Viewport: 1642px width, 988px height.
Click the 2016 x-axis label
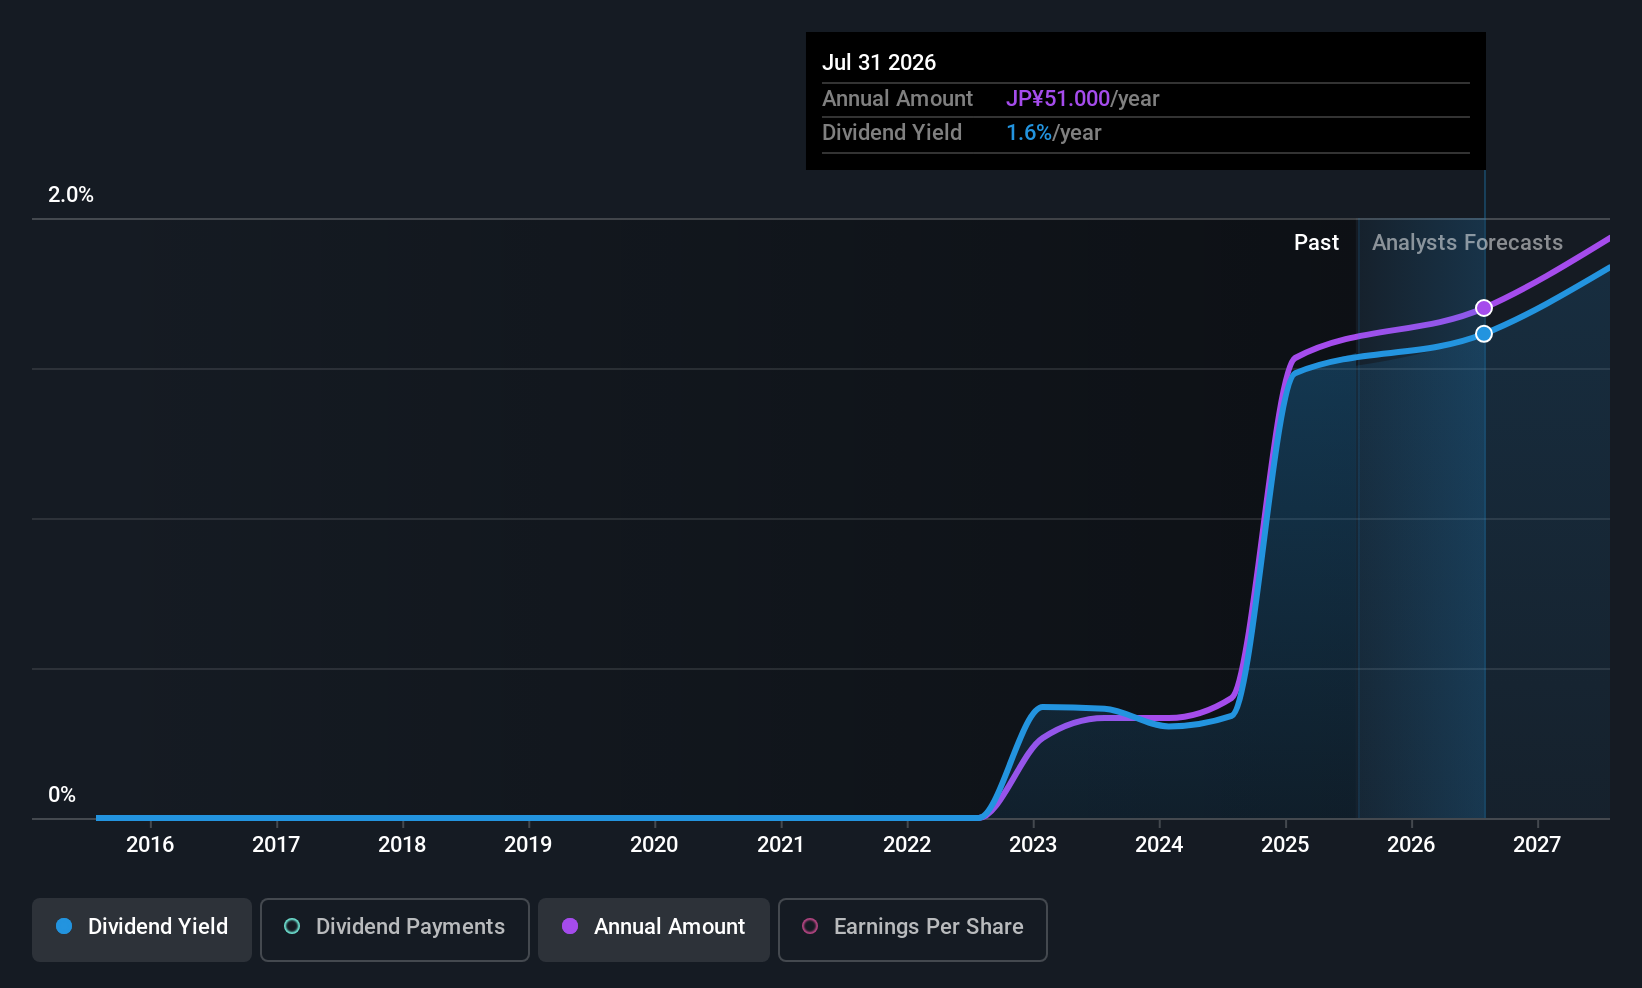click(150, 845)
